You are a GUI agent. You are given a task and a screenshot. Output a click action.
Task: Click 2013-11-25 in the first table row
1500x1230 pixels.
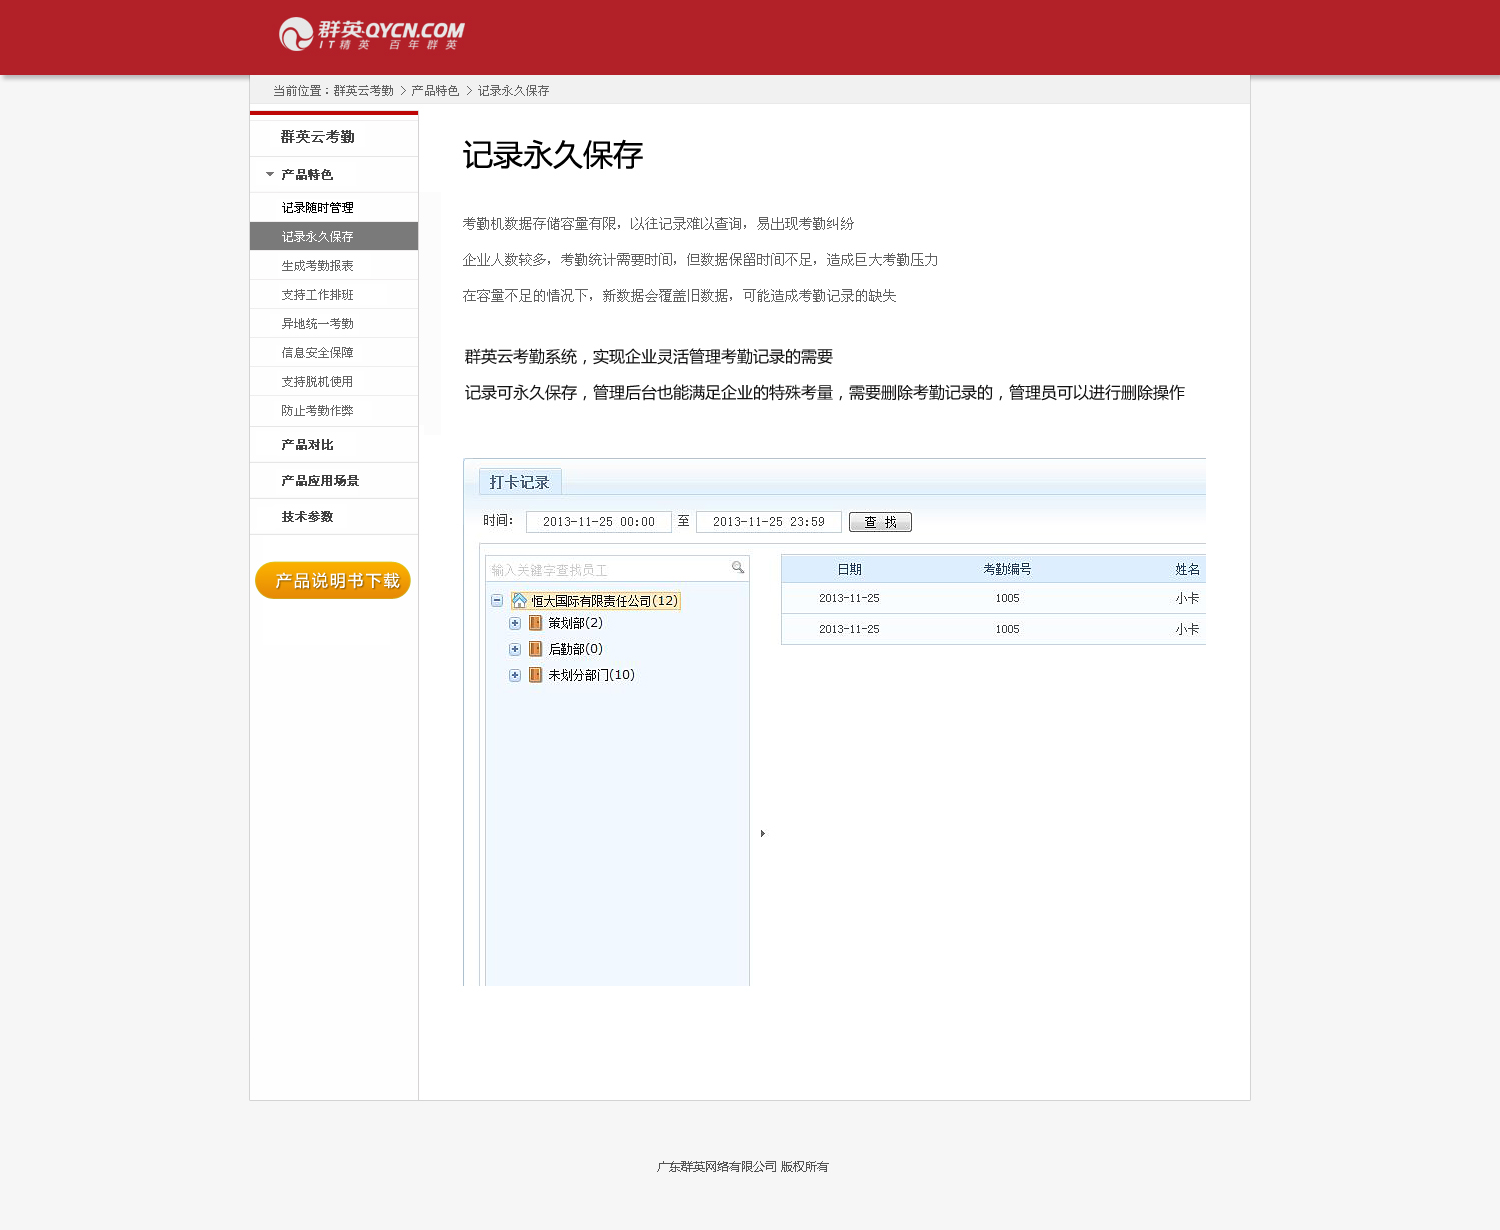point(849,598)
